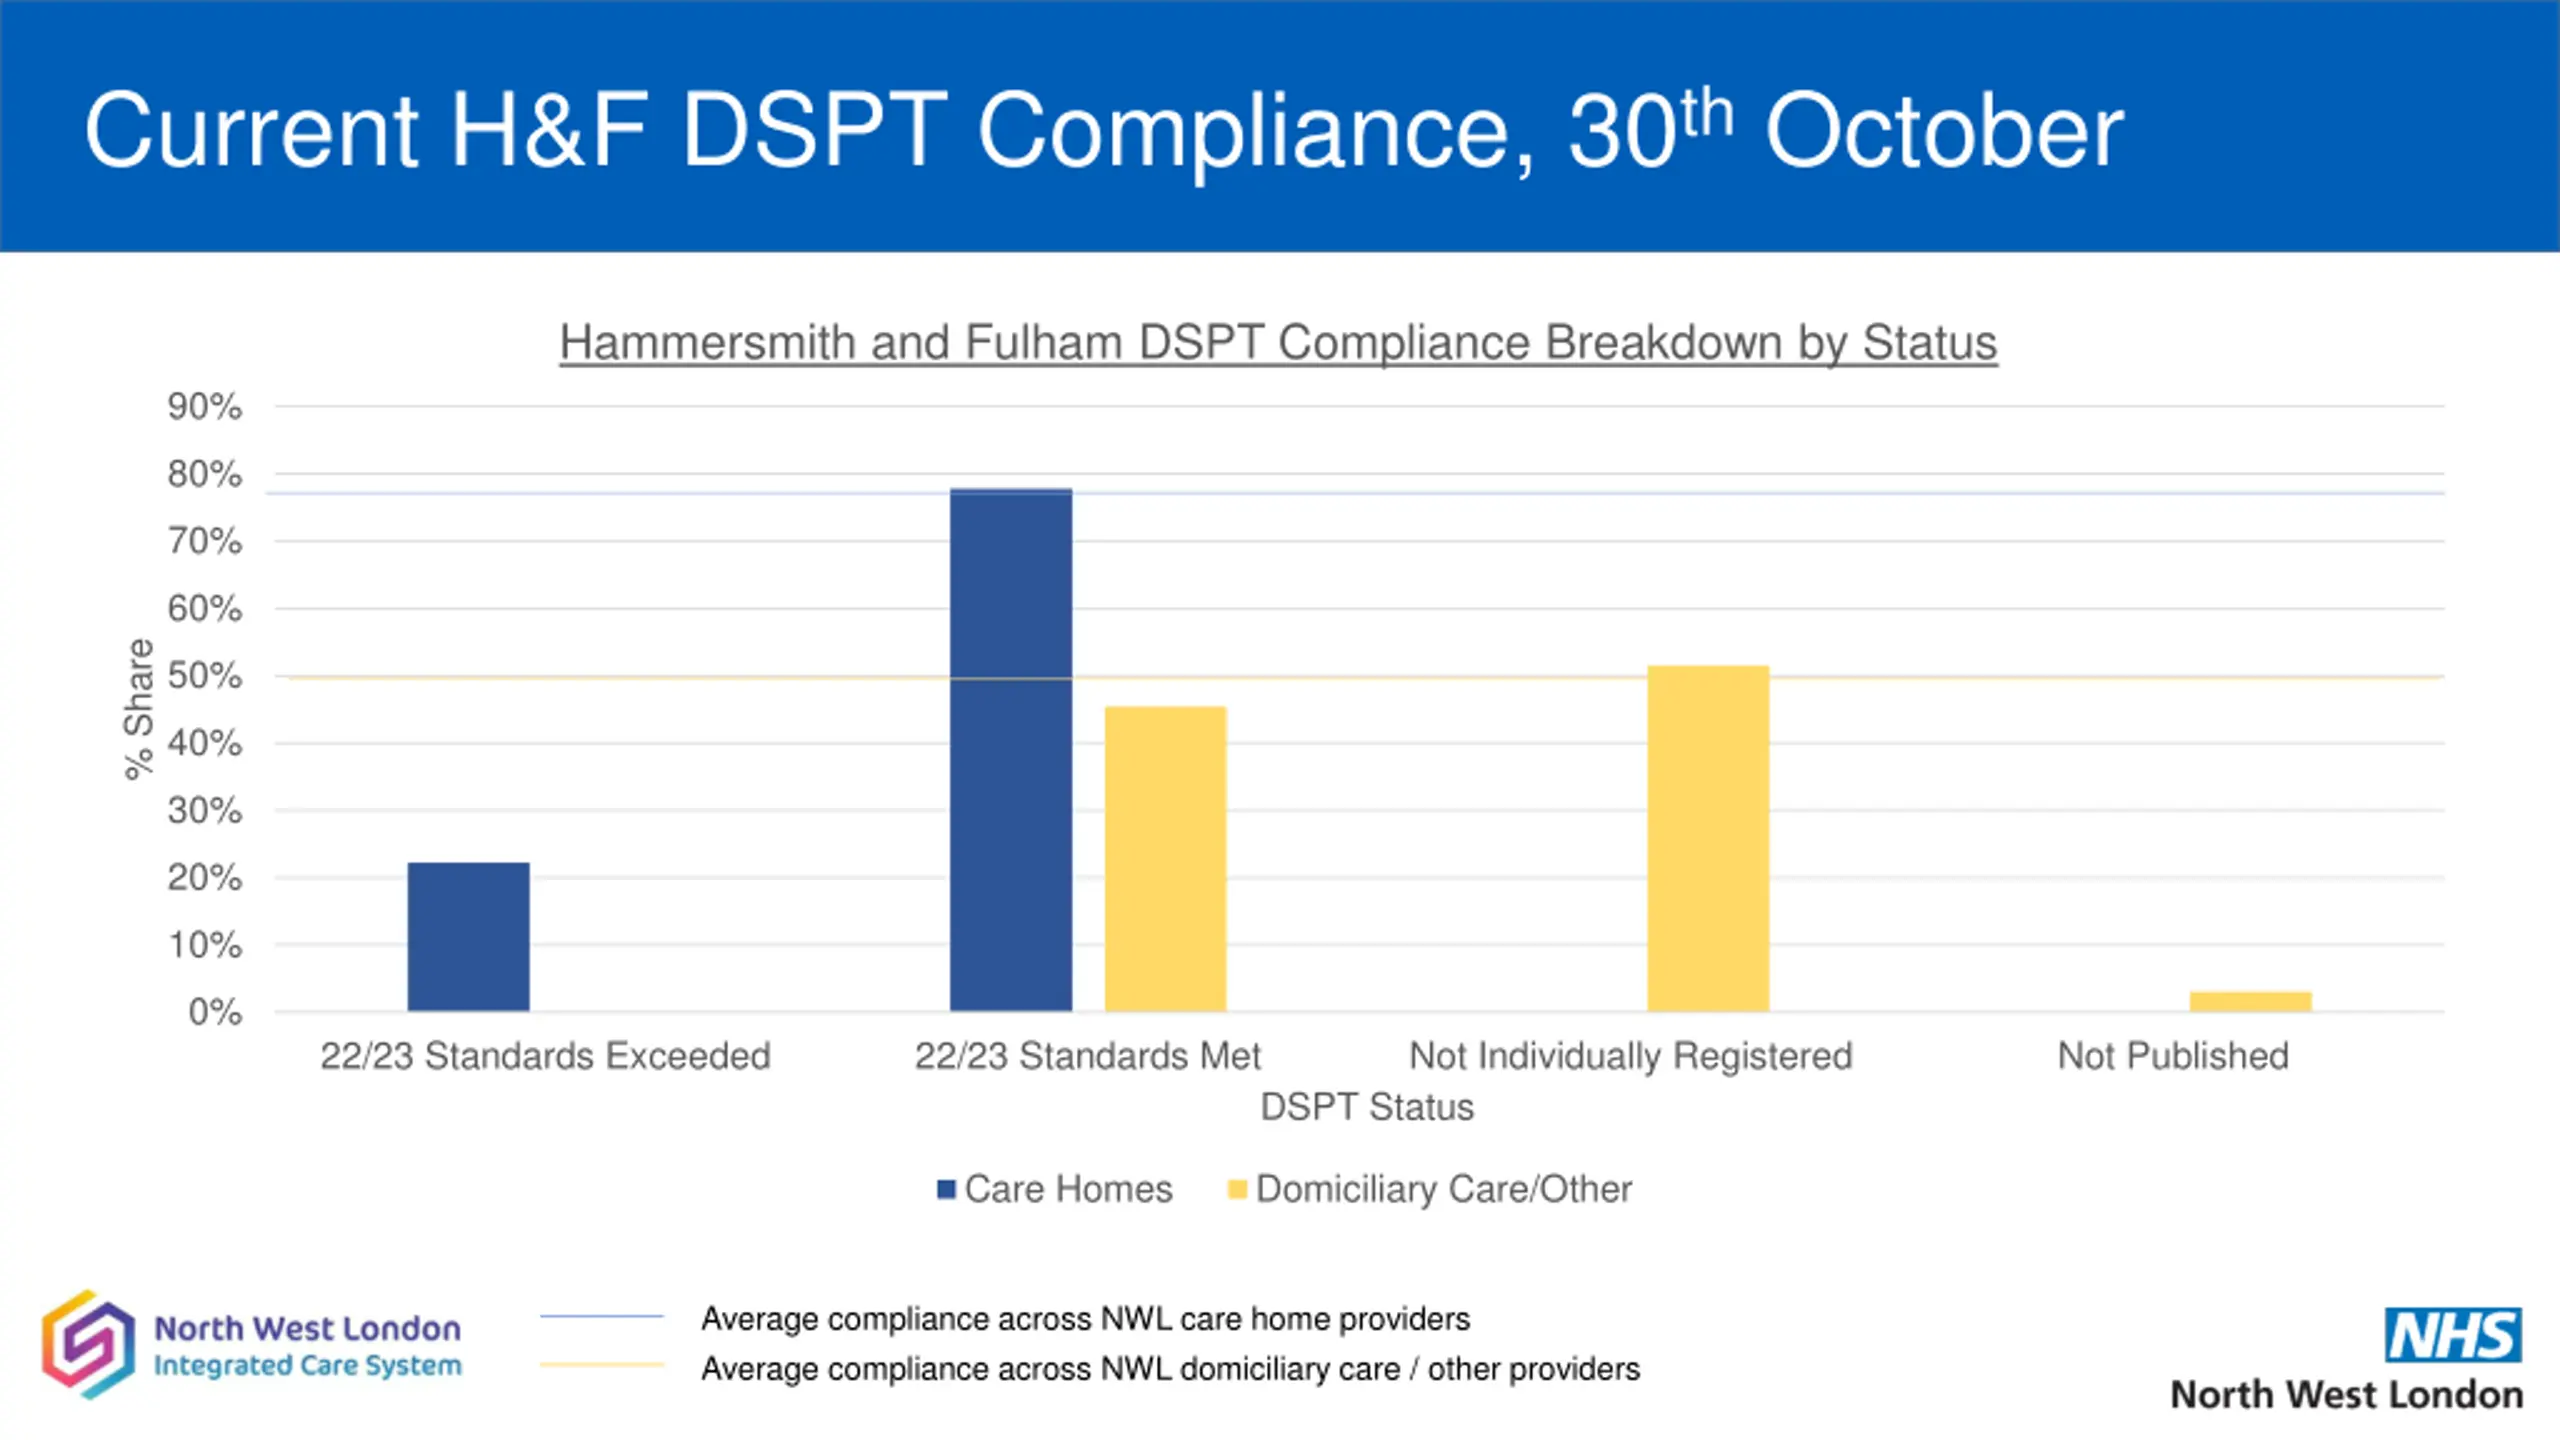Select the small Not Published yellow bar

pos(2250,1001)
